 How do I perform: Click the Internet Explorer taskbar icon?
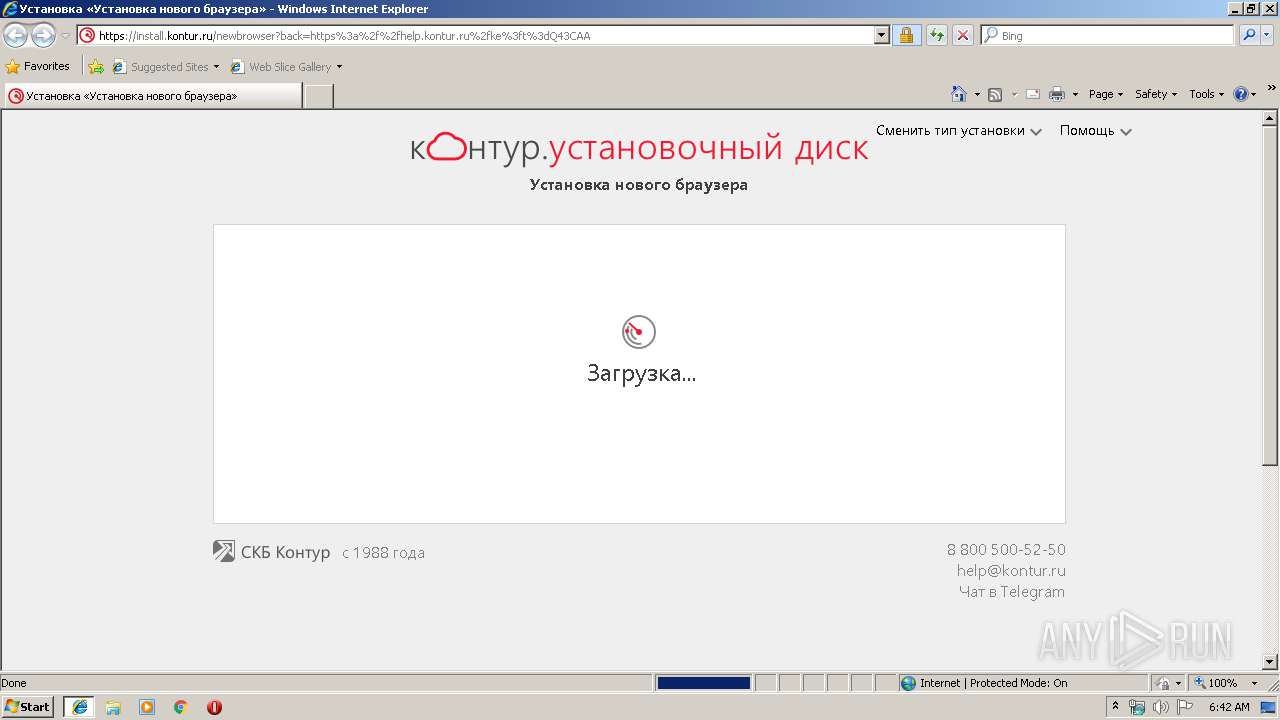pyautogui.click(x=79, y=707)
